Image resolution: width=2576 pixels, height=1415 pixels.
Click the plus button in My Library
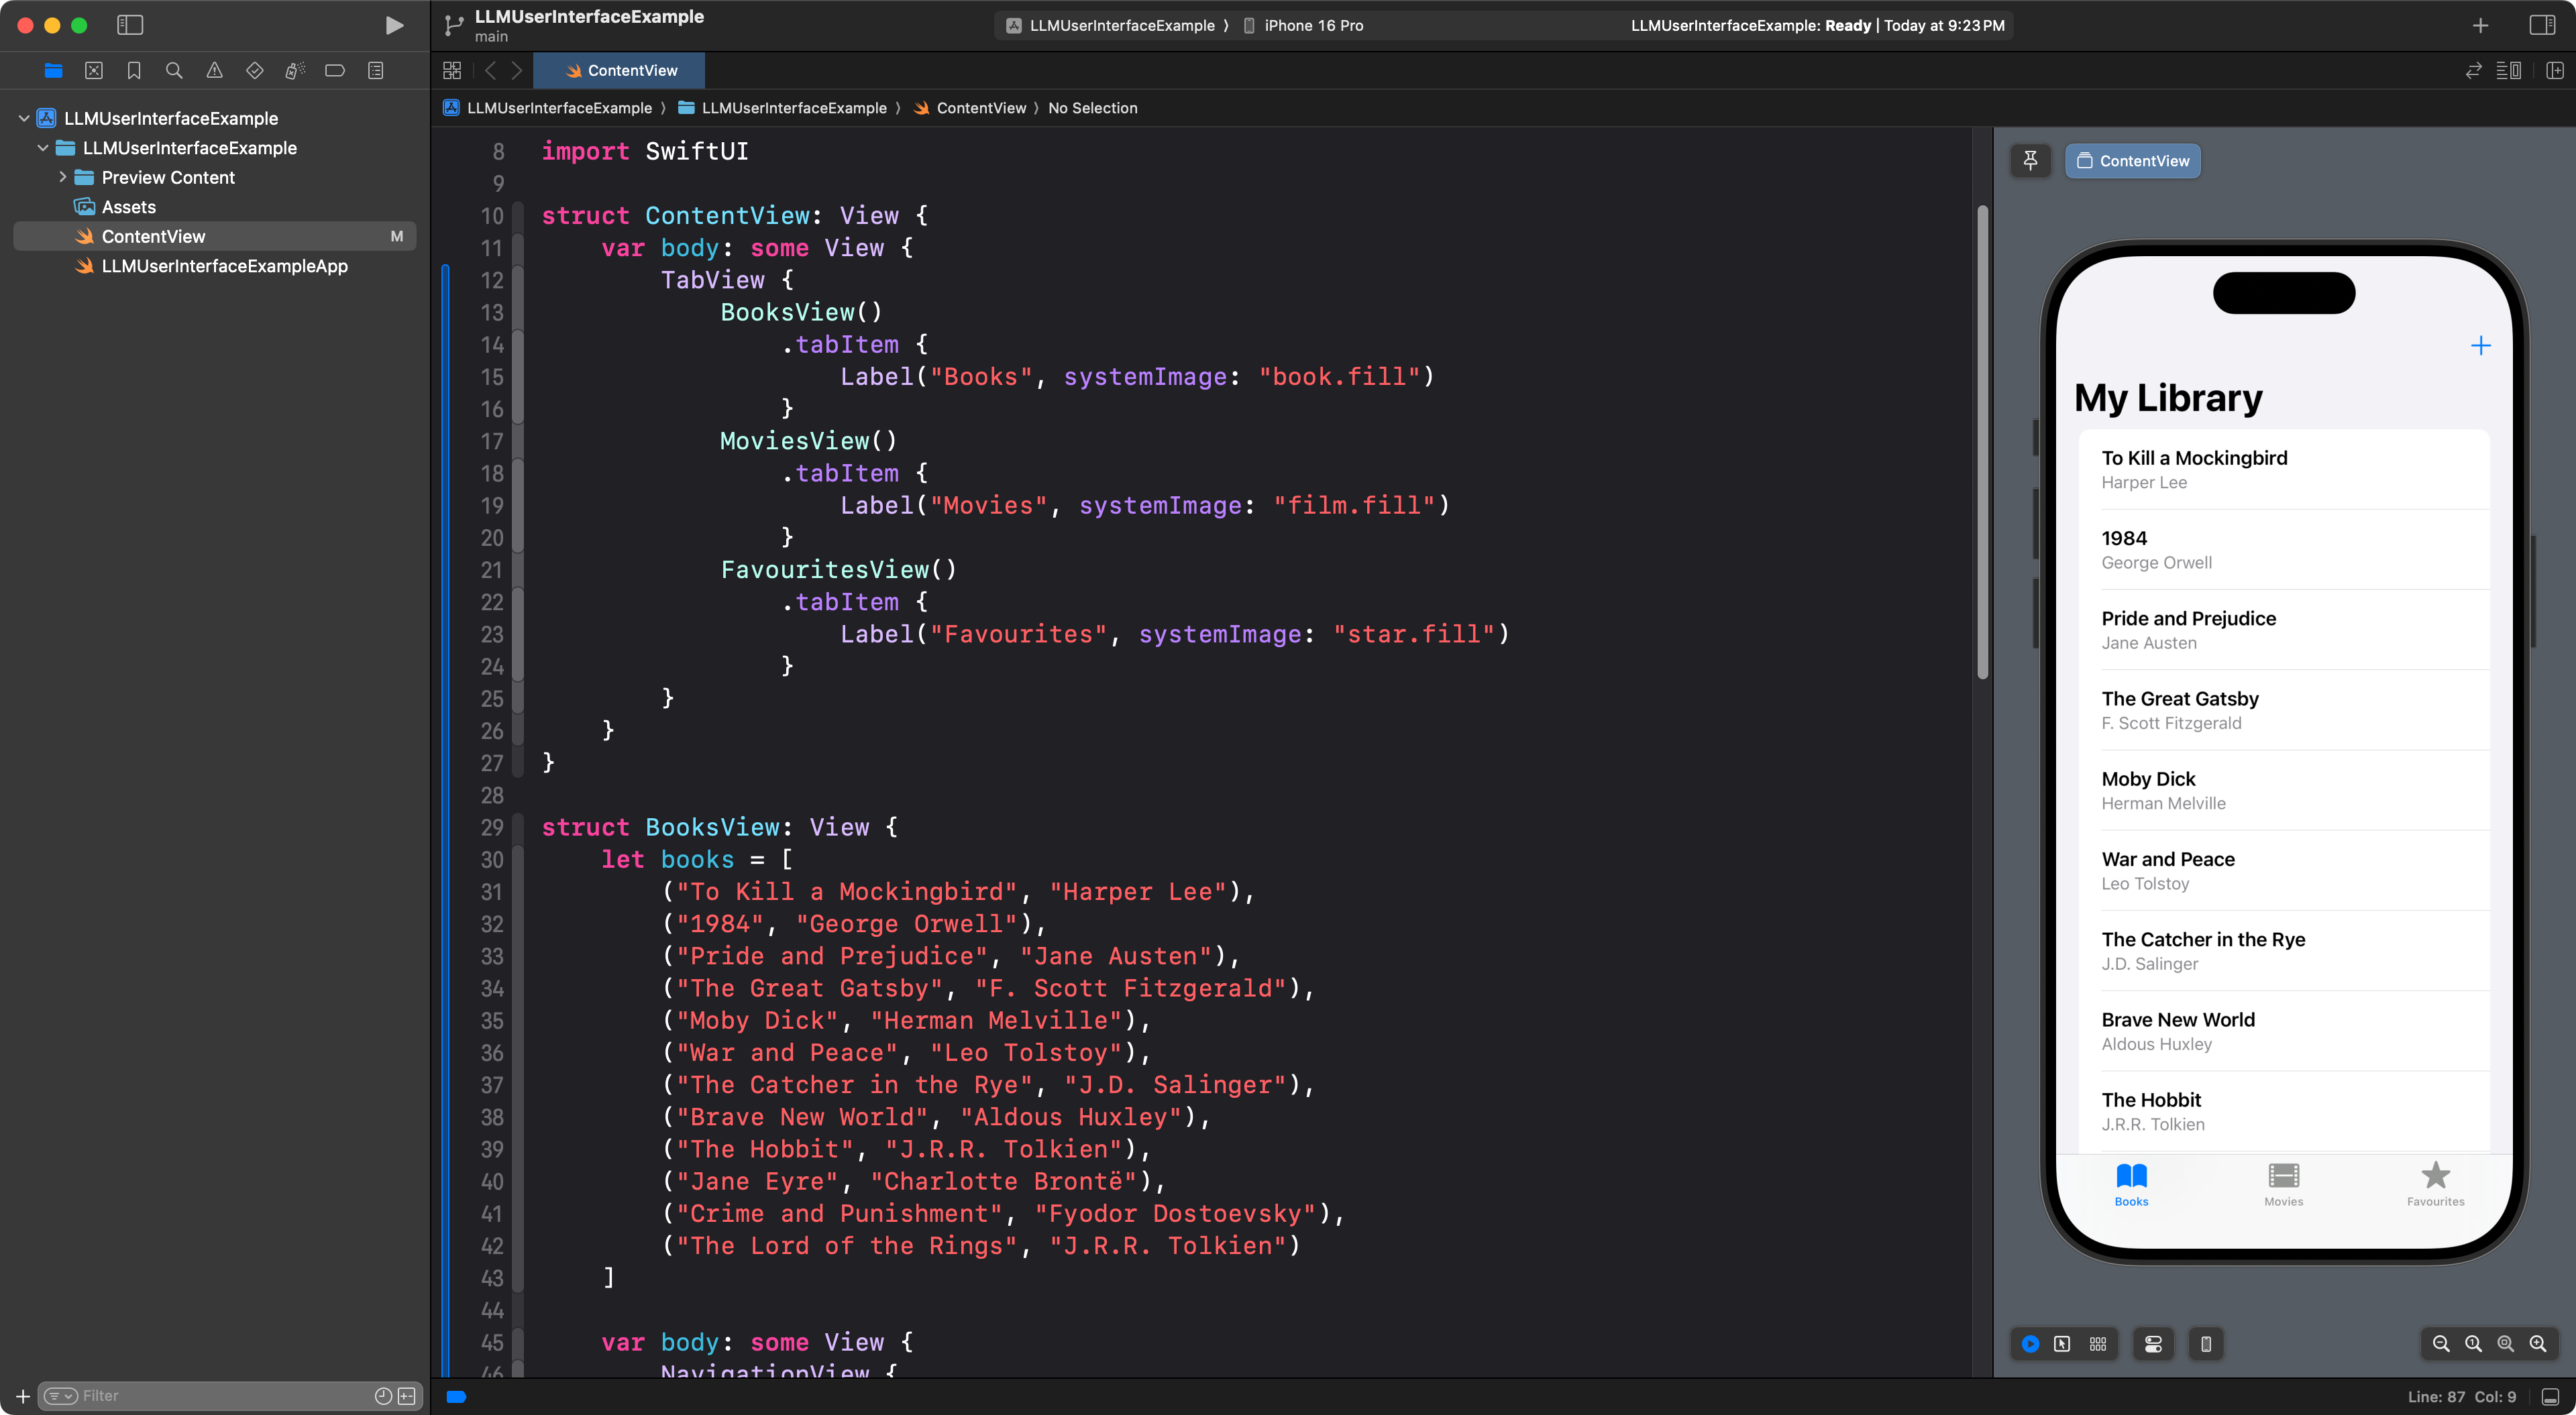pyautogui.click(x=2480, y=346)
